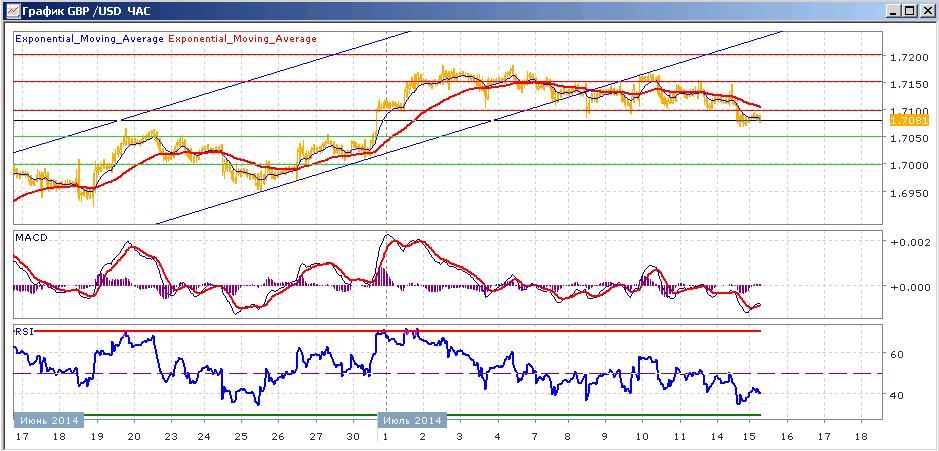Click the 1.6950 price axis label
939x451 pixels.
tap(908, 193)
